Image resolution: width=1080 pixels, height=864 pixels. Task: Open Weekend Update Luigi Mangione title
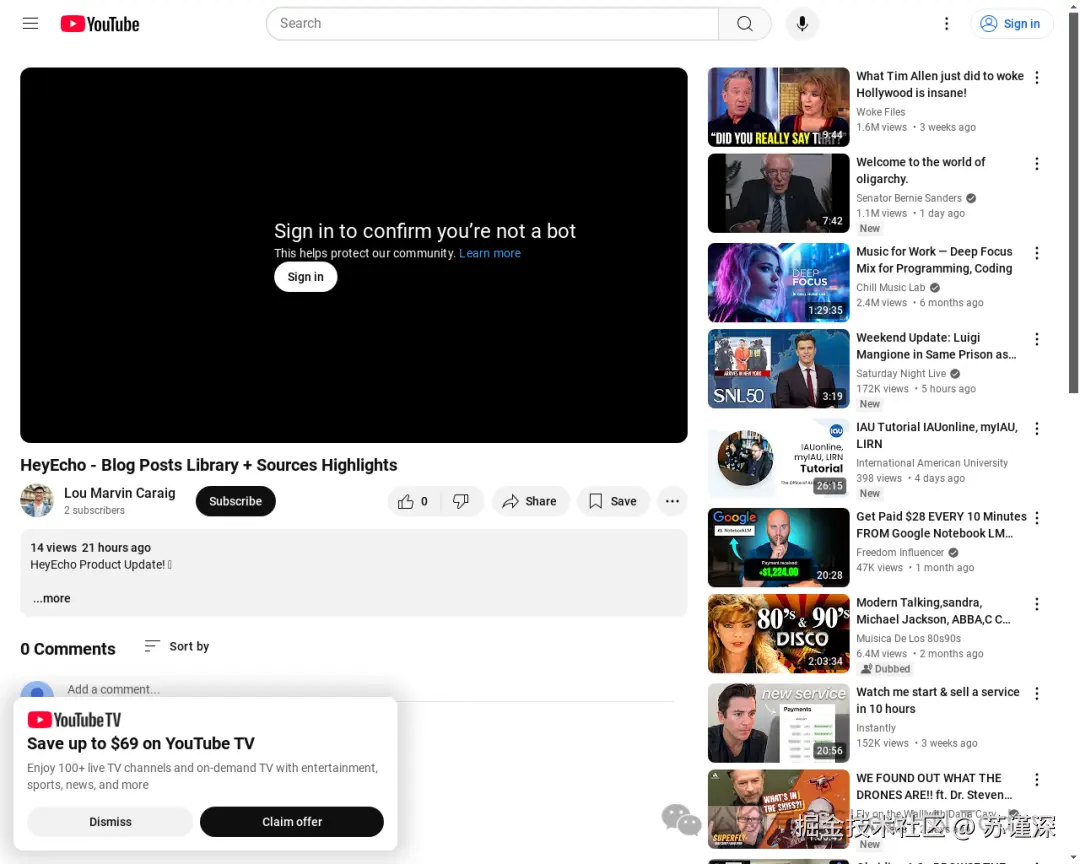936,346
